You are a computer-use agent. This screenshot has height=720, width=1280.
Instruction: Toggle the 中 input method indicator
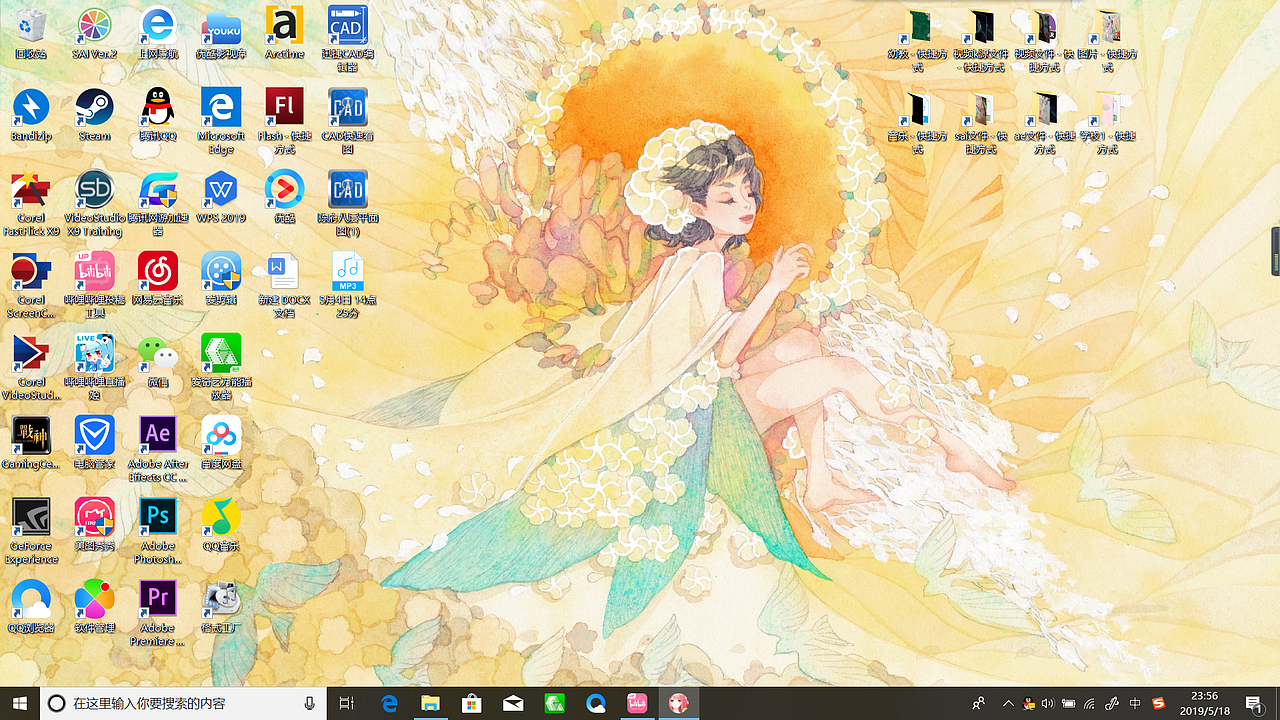coord(1135,703)
